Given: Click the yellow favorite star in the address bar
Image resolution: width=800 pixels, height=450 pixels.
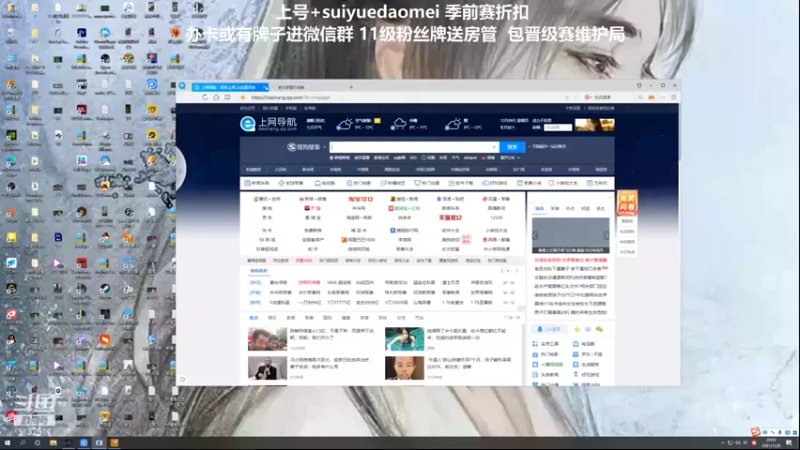Looking at the screenshot, I should pyautogui.click(x=243, y=97).
